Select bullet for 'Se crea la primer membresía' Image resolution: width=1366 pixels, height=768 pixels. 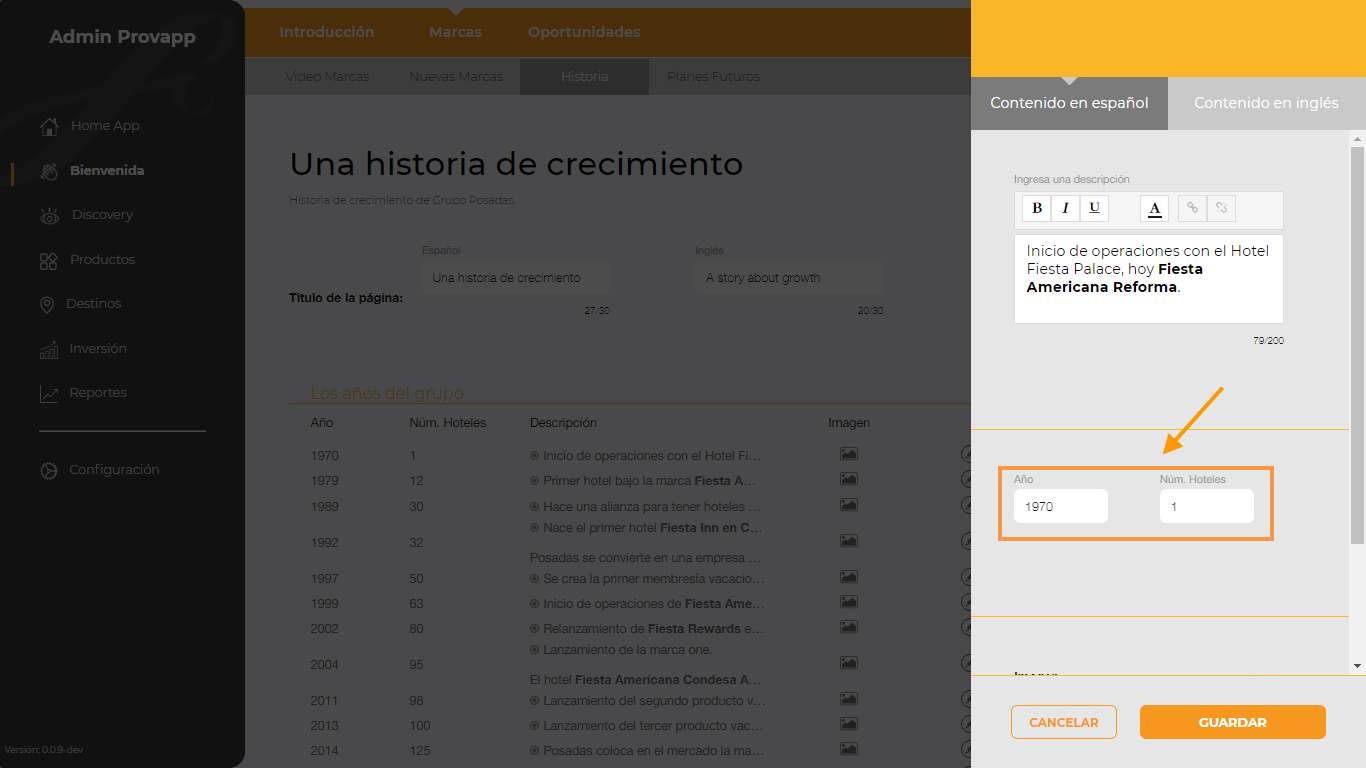click(x=534, y=578)
